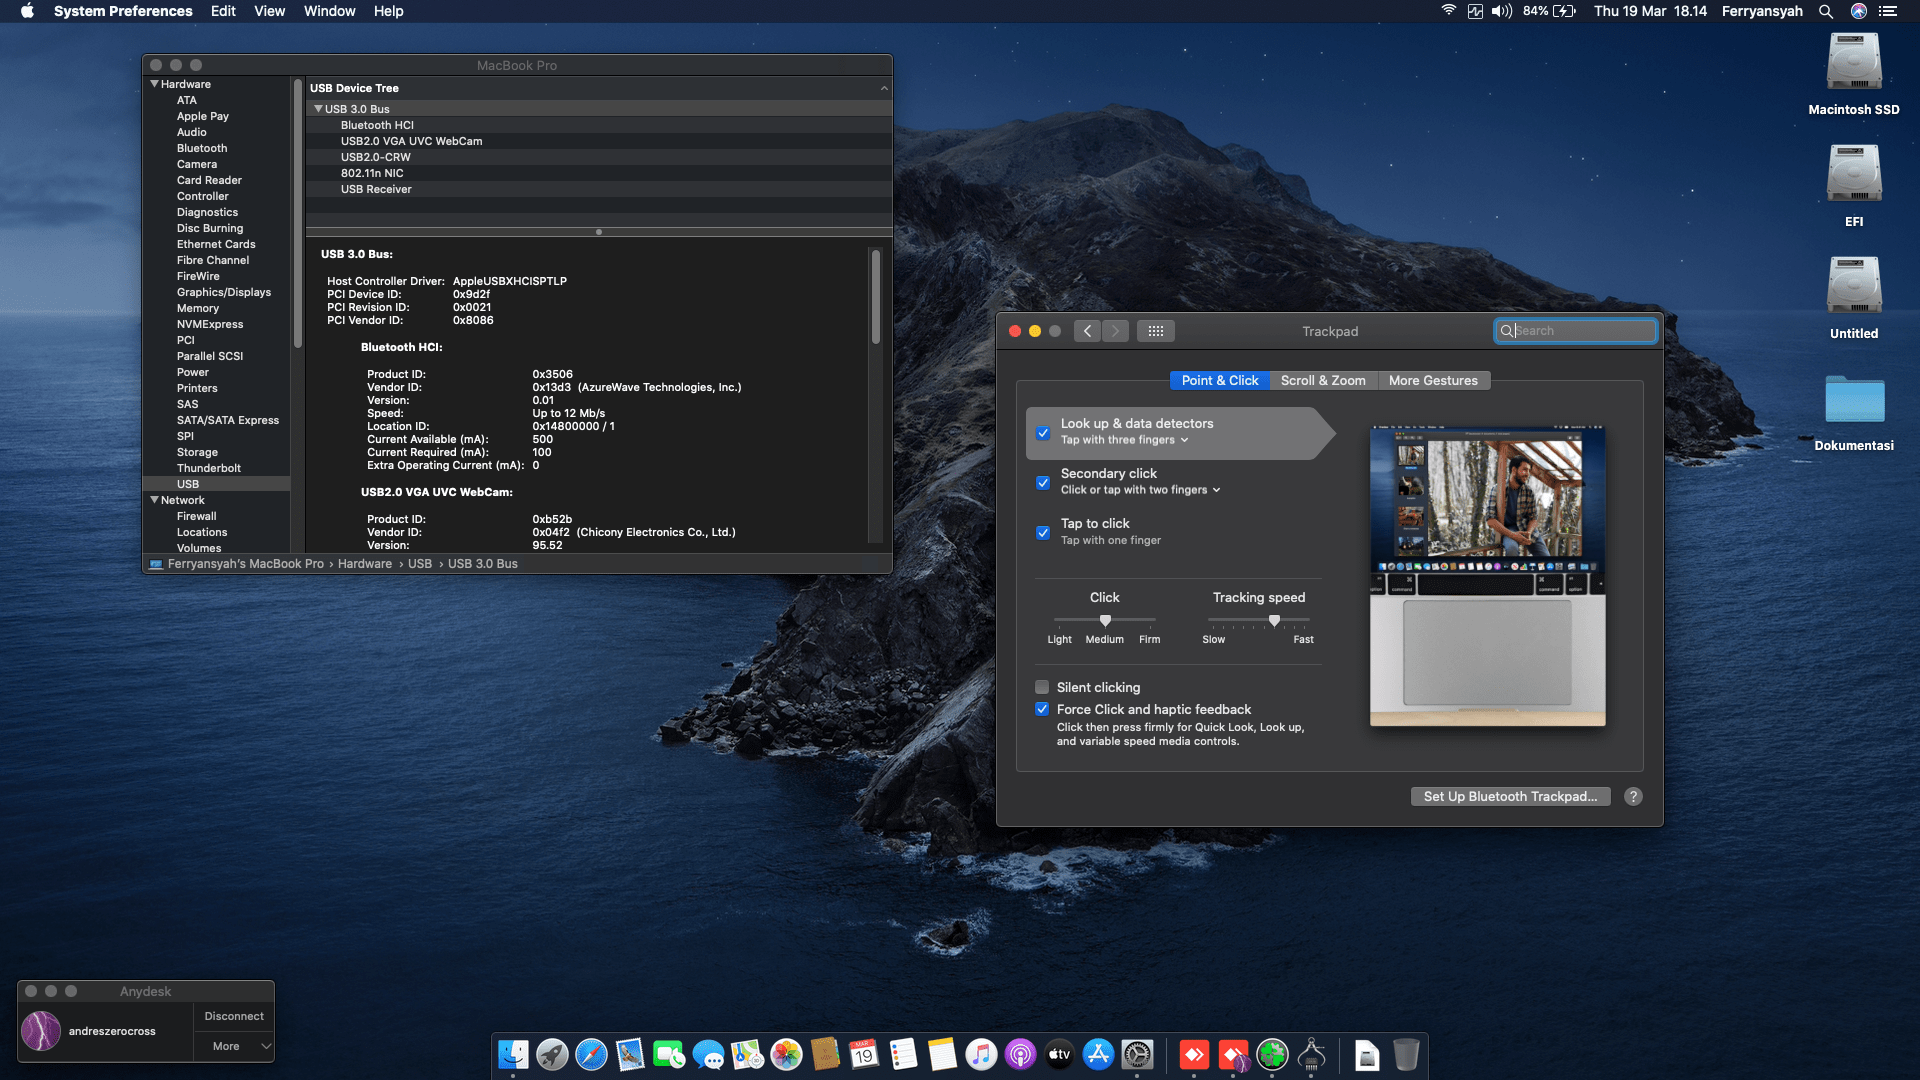
Task: Open 'Click or tap with two fingers' dropdown
Action: click(x=1141, y=490)
